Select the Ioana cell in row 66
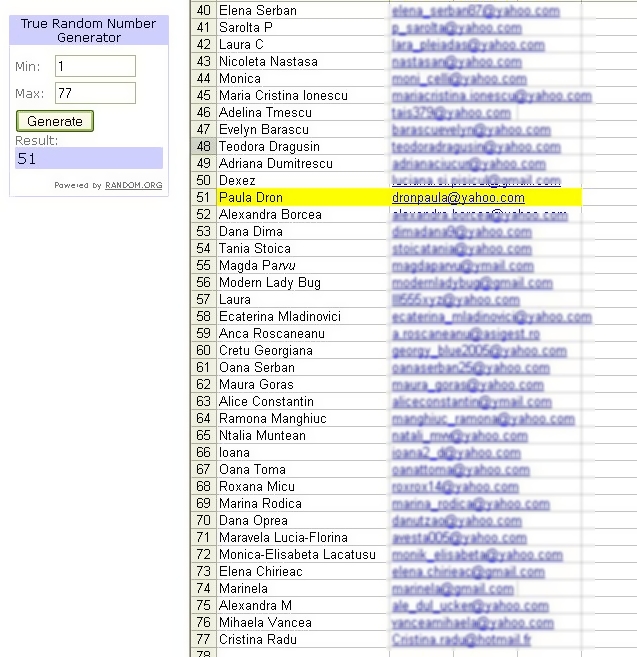Viewport: 637px width, 657px height. (x=303, y=452)
